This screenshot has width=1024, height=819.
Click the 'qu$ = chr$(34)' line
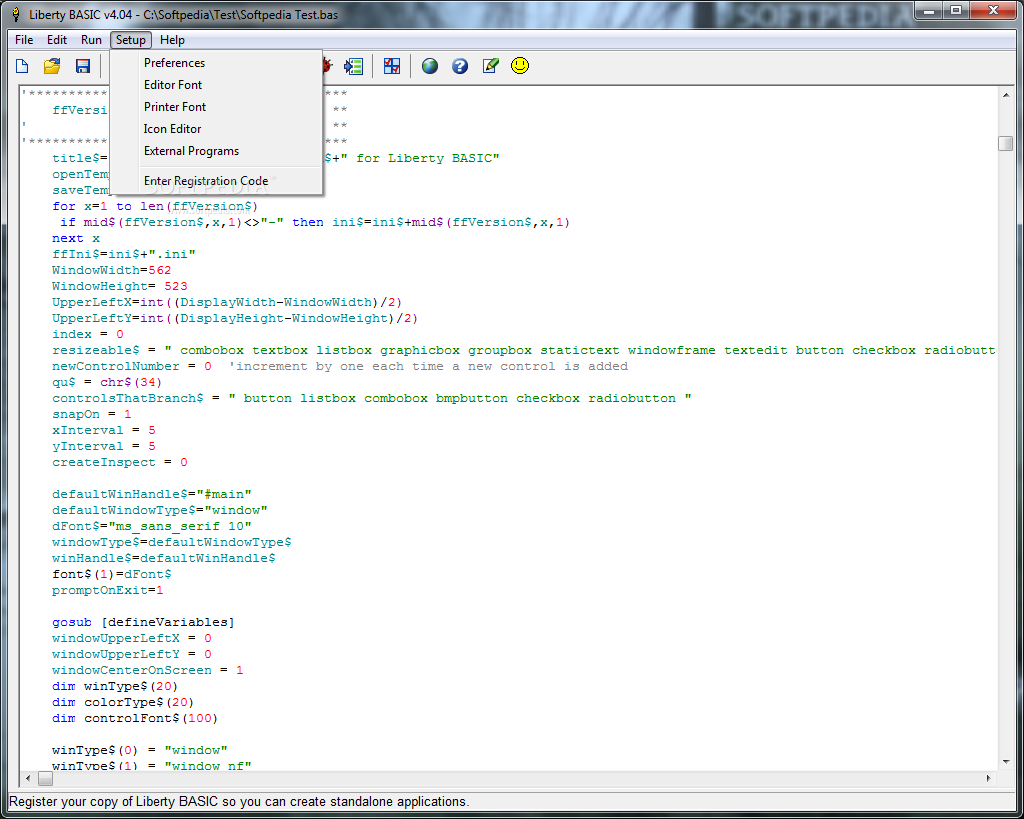point(107,382)
